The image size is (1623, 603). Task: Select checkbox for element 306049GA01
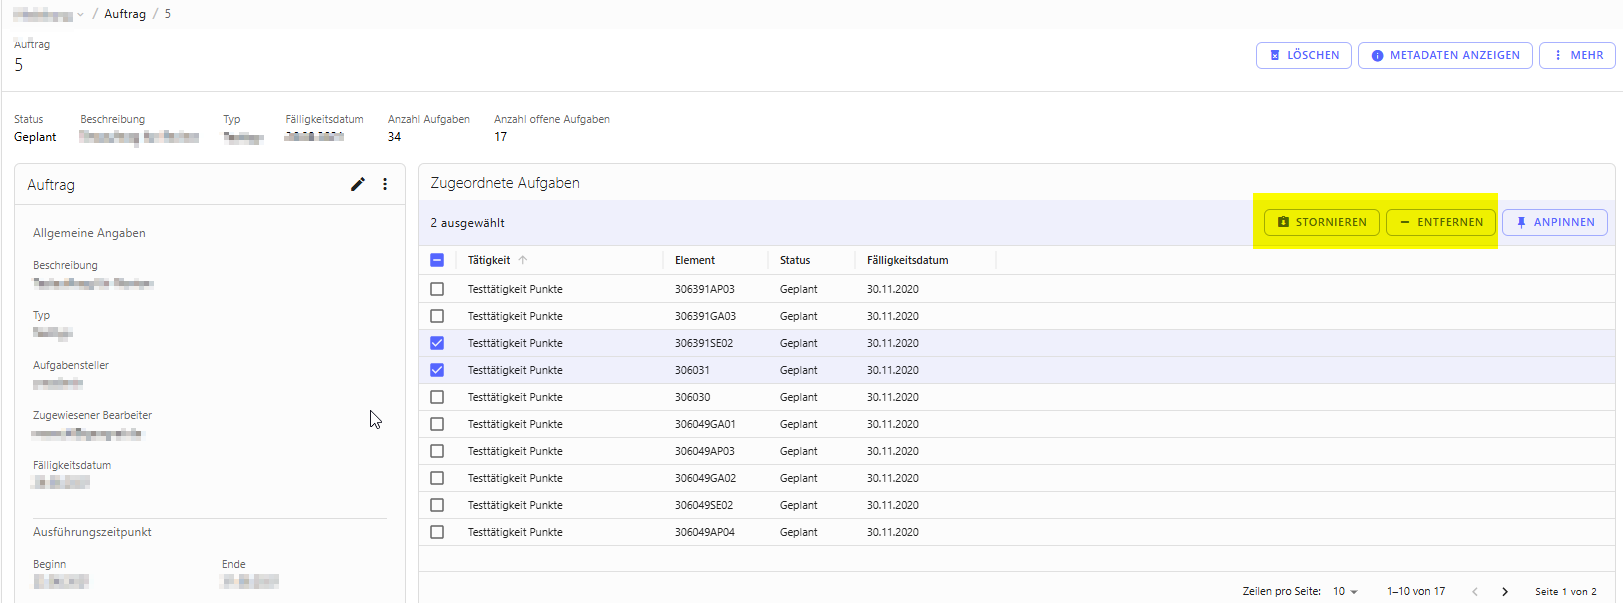[x=437, y=424]
